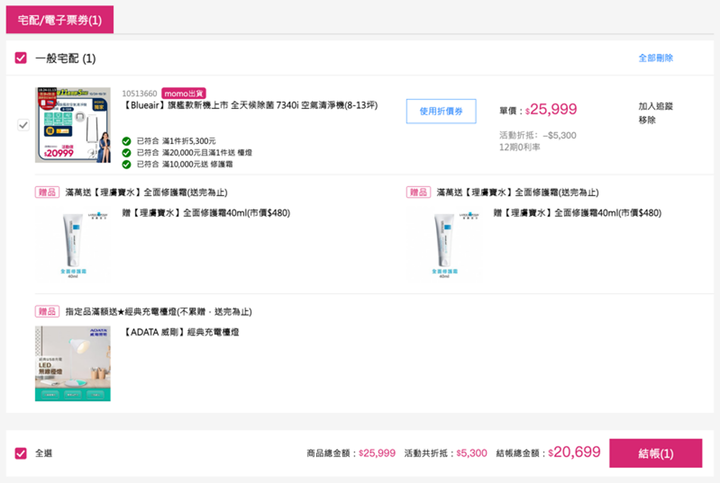Viewport: 720px width, 483px height.
Task: Click the momo出貨 badge
Action: point(184,93)
